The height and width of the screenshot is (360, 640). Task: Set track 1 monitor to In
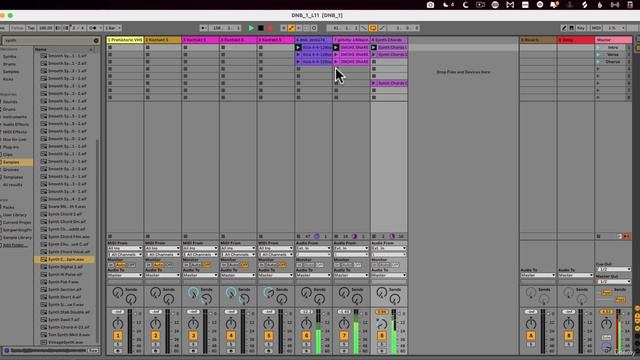click(111, 265)
